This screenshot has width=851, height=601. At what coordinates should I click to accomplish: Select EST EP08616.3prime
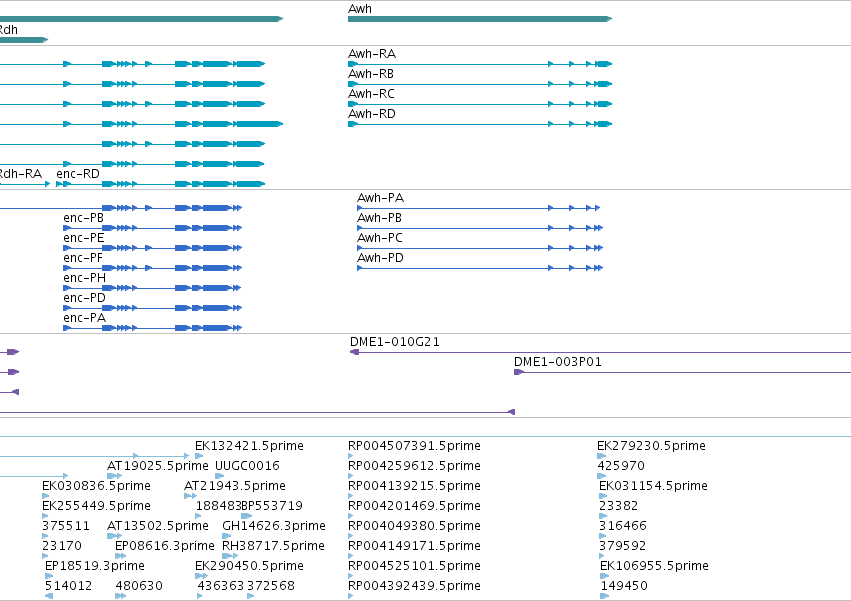pyautogui.click(x=165, y=547)
